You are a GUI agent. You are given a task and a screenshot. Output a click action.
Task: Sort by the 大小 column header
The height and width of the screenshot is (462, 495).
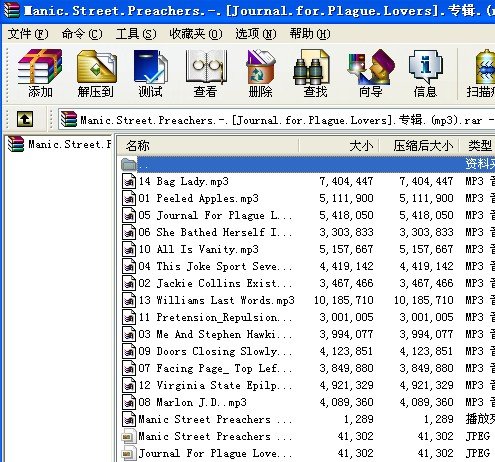click(x=339, y=146)
